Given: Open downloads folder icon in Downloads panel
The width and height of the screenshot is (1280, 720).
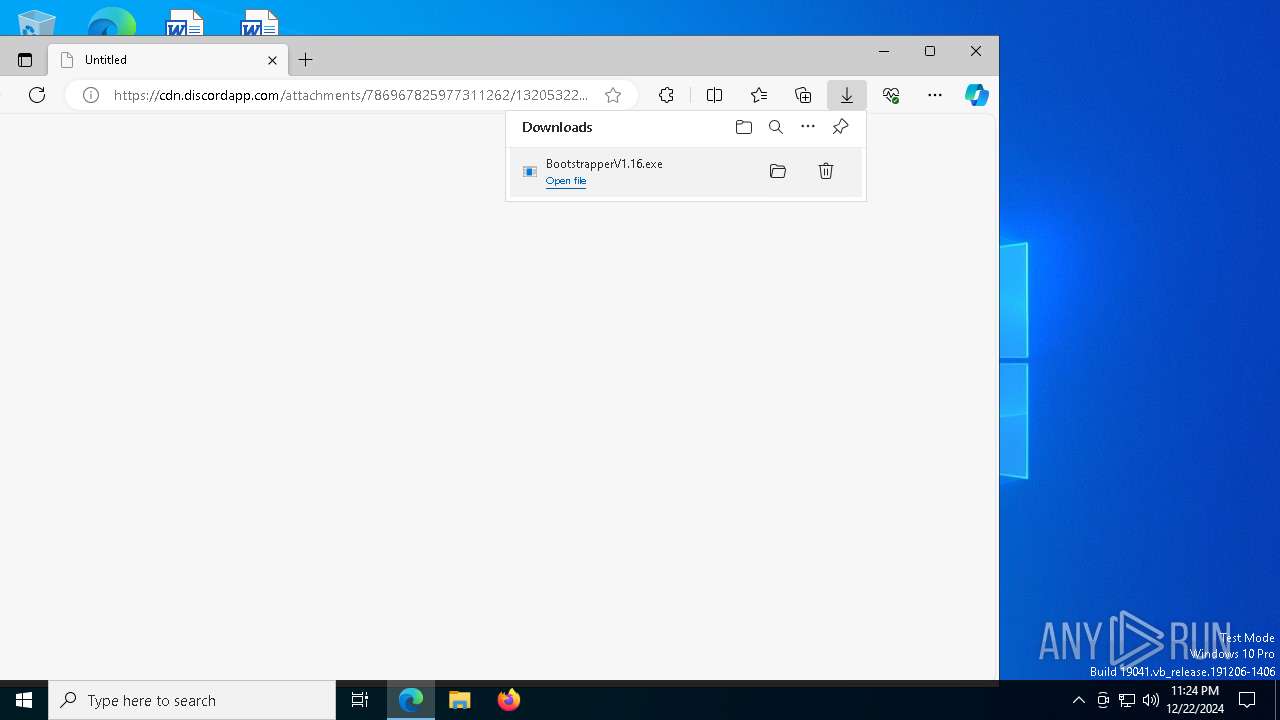Looking at the screenshot, I should click(744, 127).
